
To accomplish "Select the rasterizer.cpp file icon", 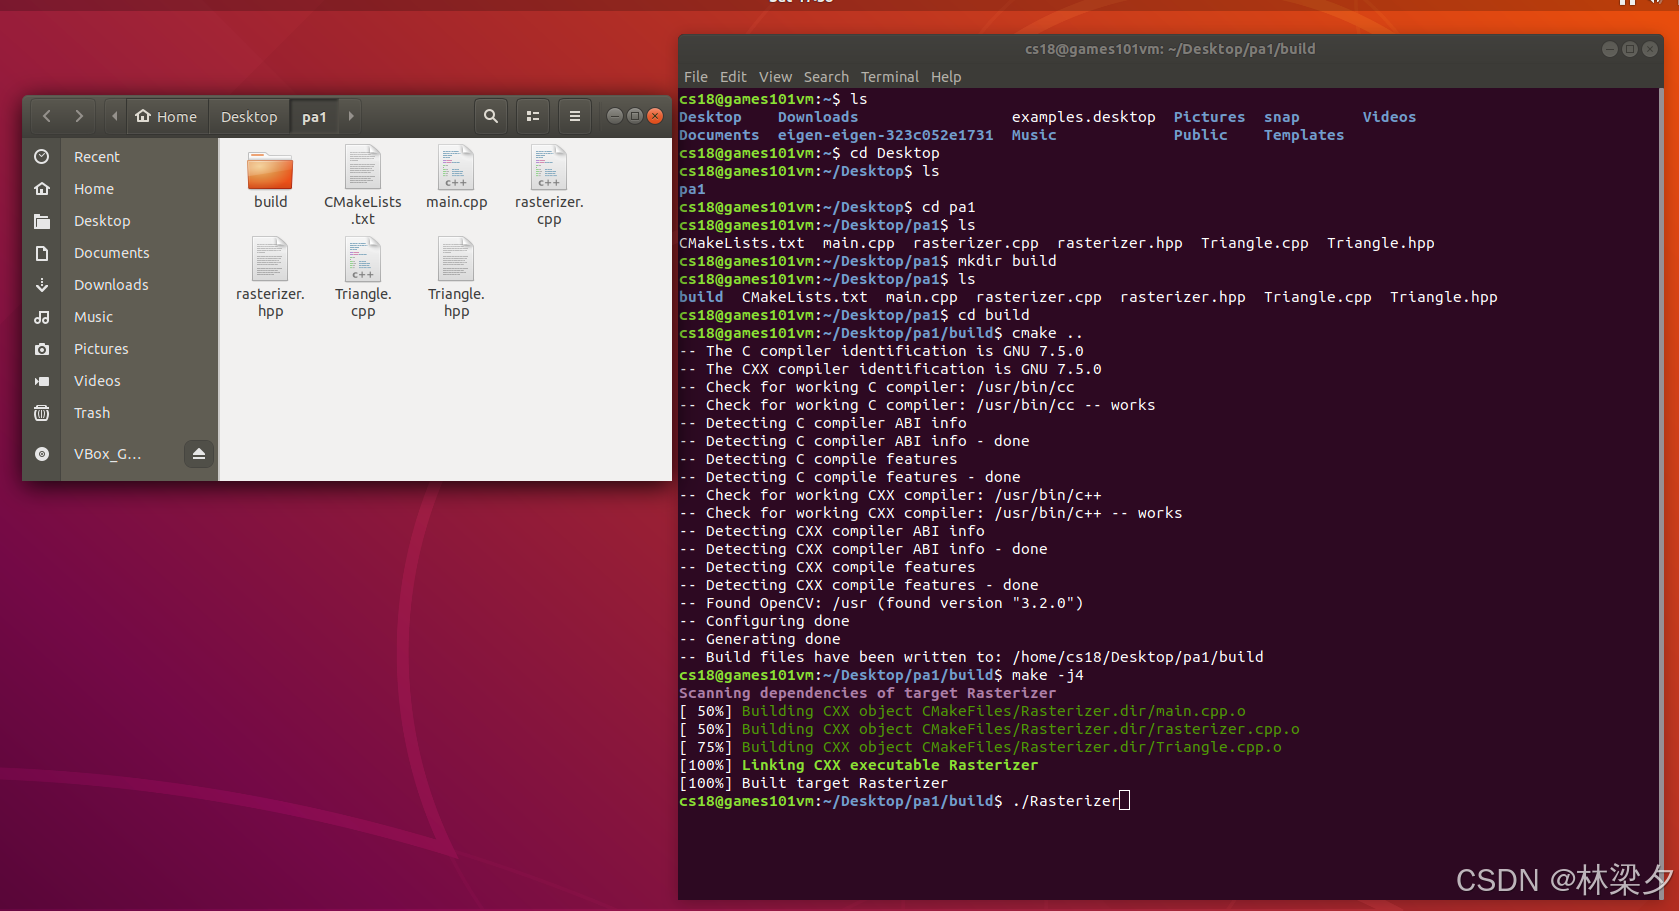I will tap(549, 168).
